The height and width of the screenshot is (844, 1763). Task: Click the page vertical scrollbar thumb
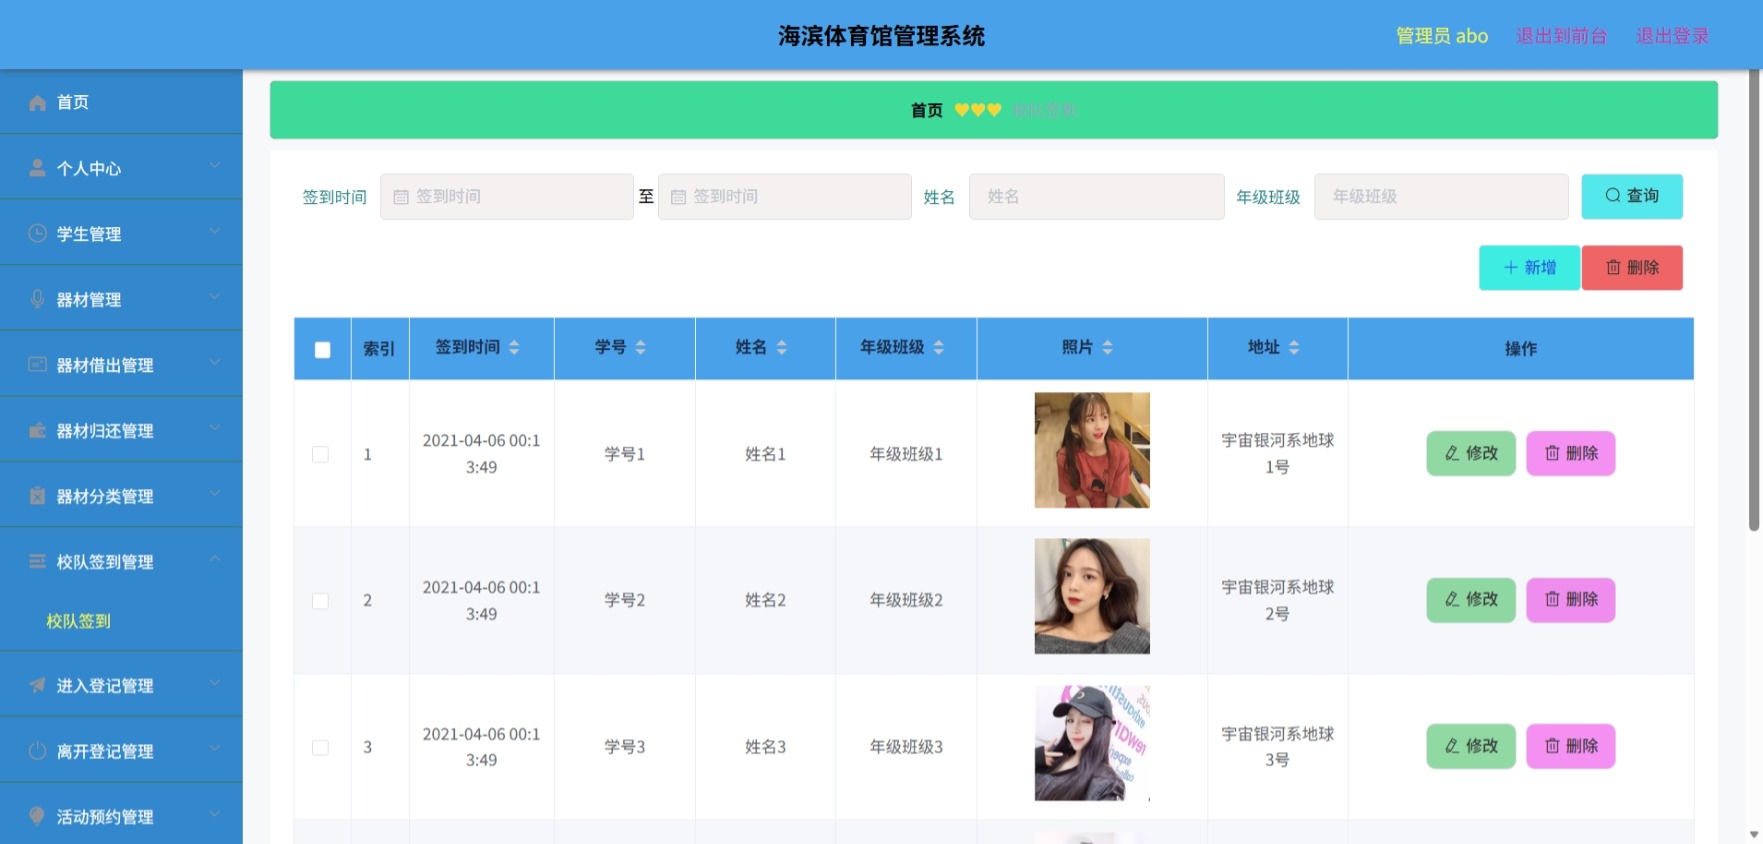tap(1754, 300)
